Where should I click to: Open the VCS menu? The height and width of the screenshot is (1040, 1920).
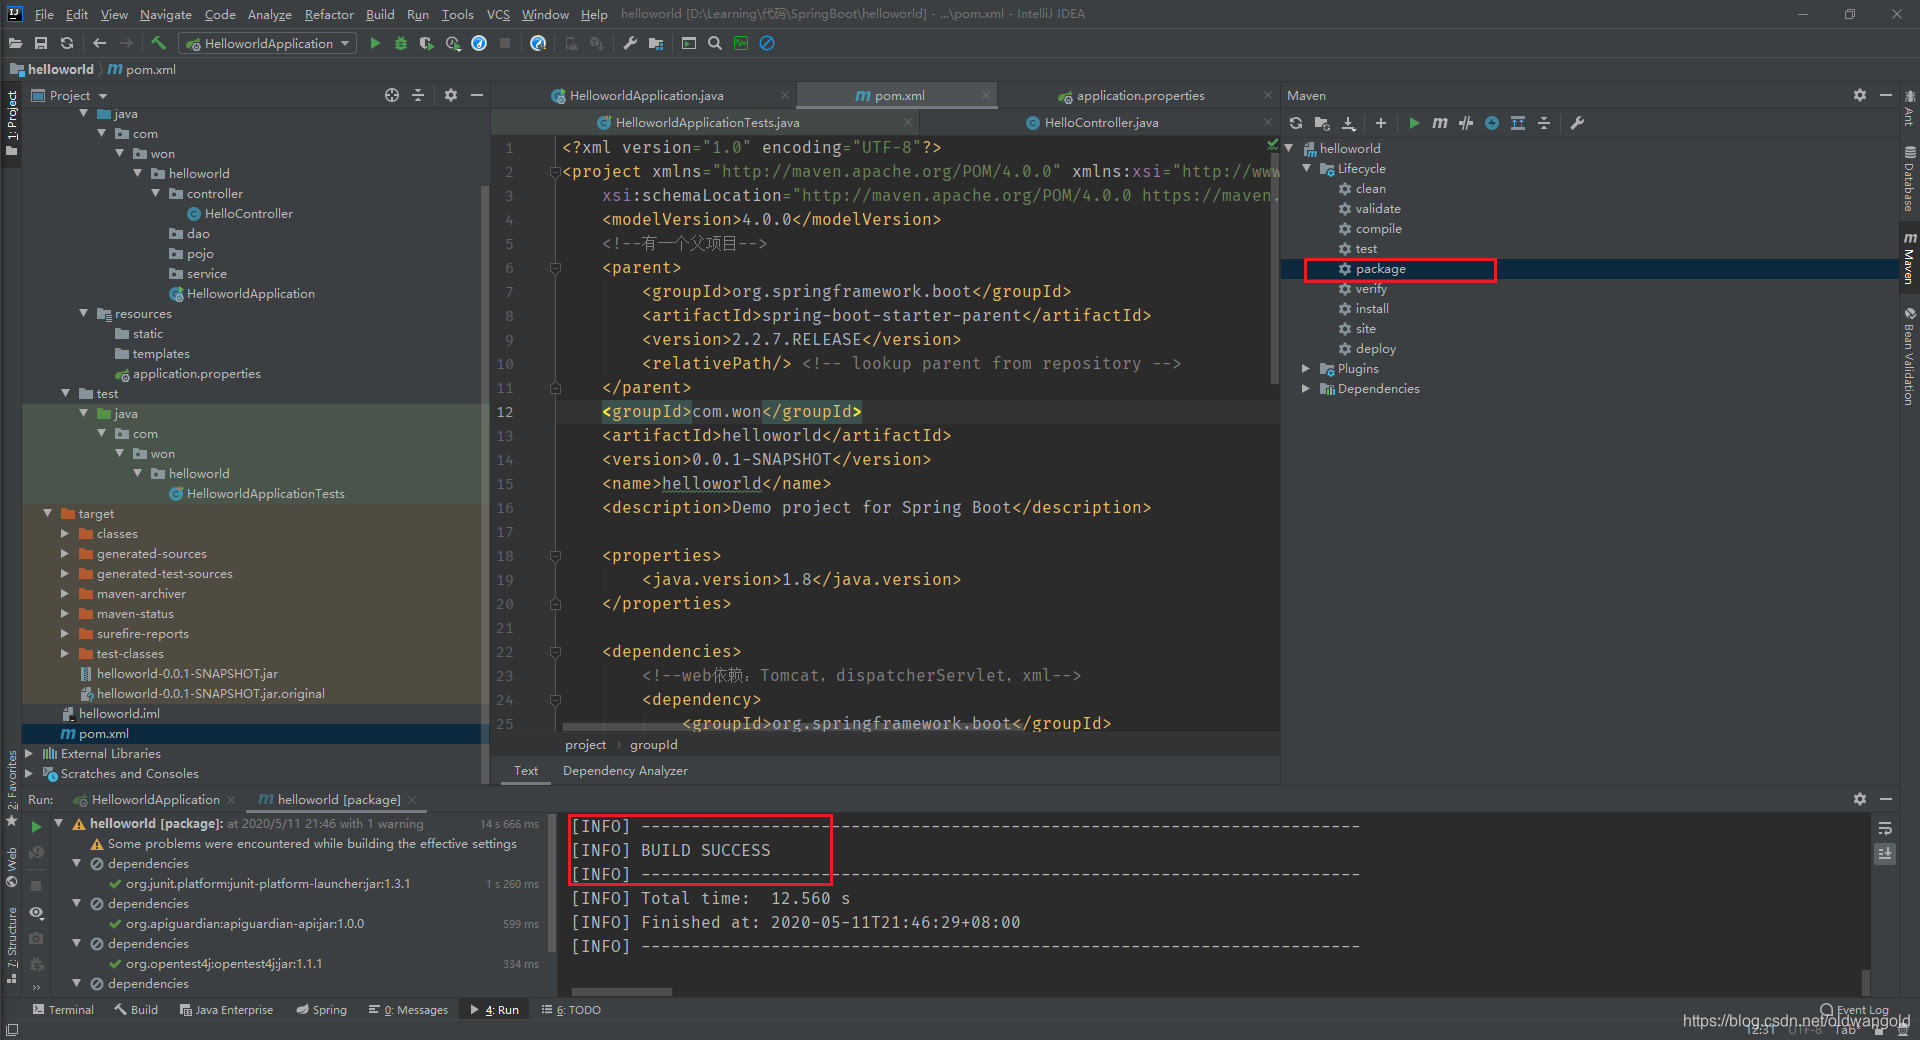click(498, 14)
